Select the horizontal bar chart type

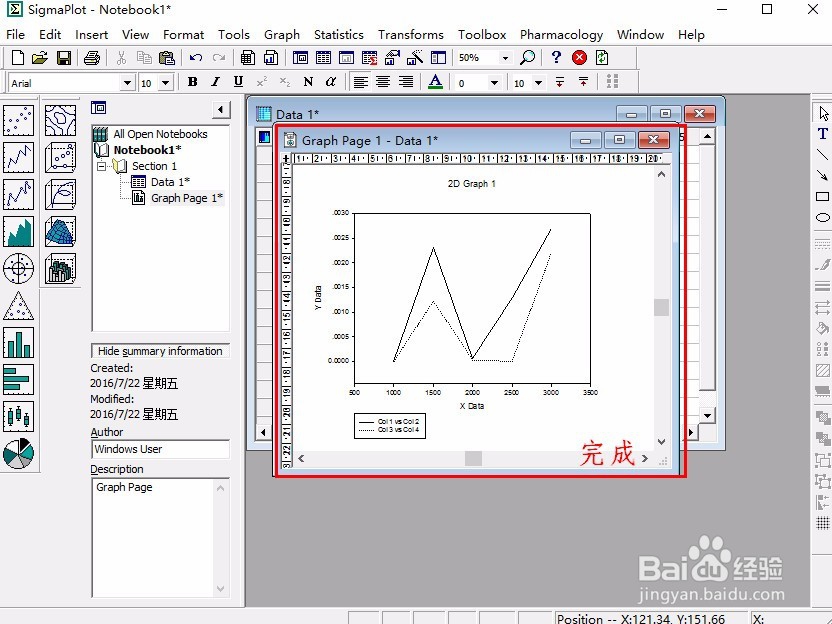click(19, 379)
